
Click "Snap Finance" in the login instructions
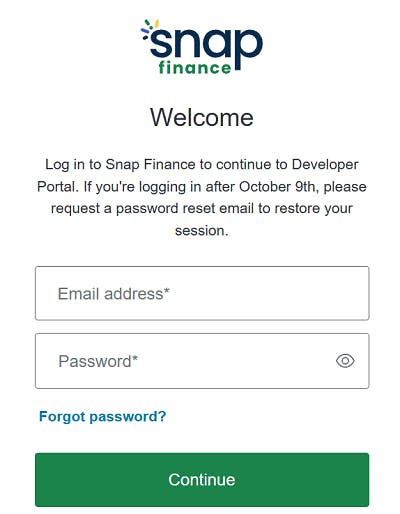click(150, 165)
